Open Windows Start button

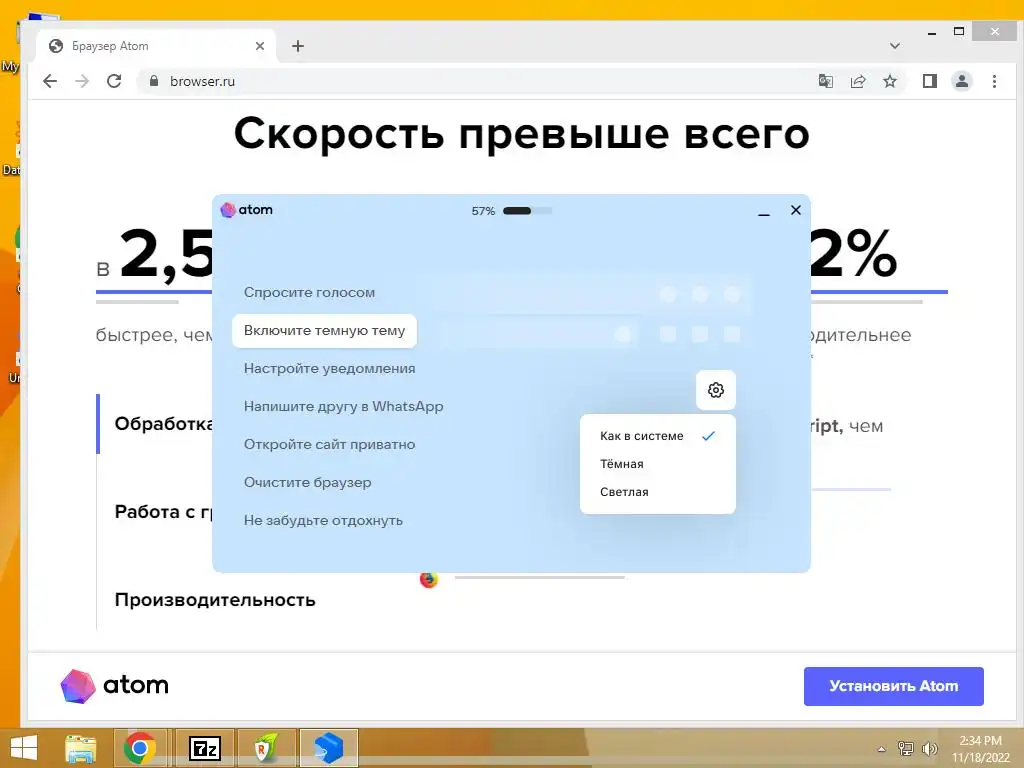[24, 748]
